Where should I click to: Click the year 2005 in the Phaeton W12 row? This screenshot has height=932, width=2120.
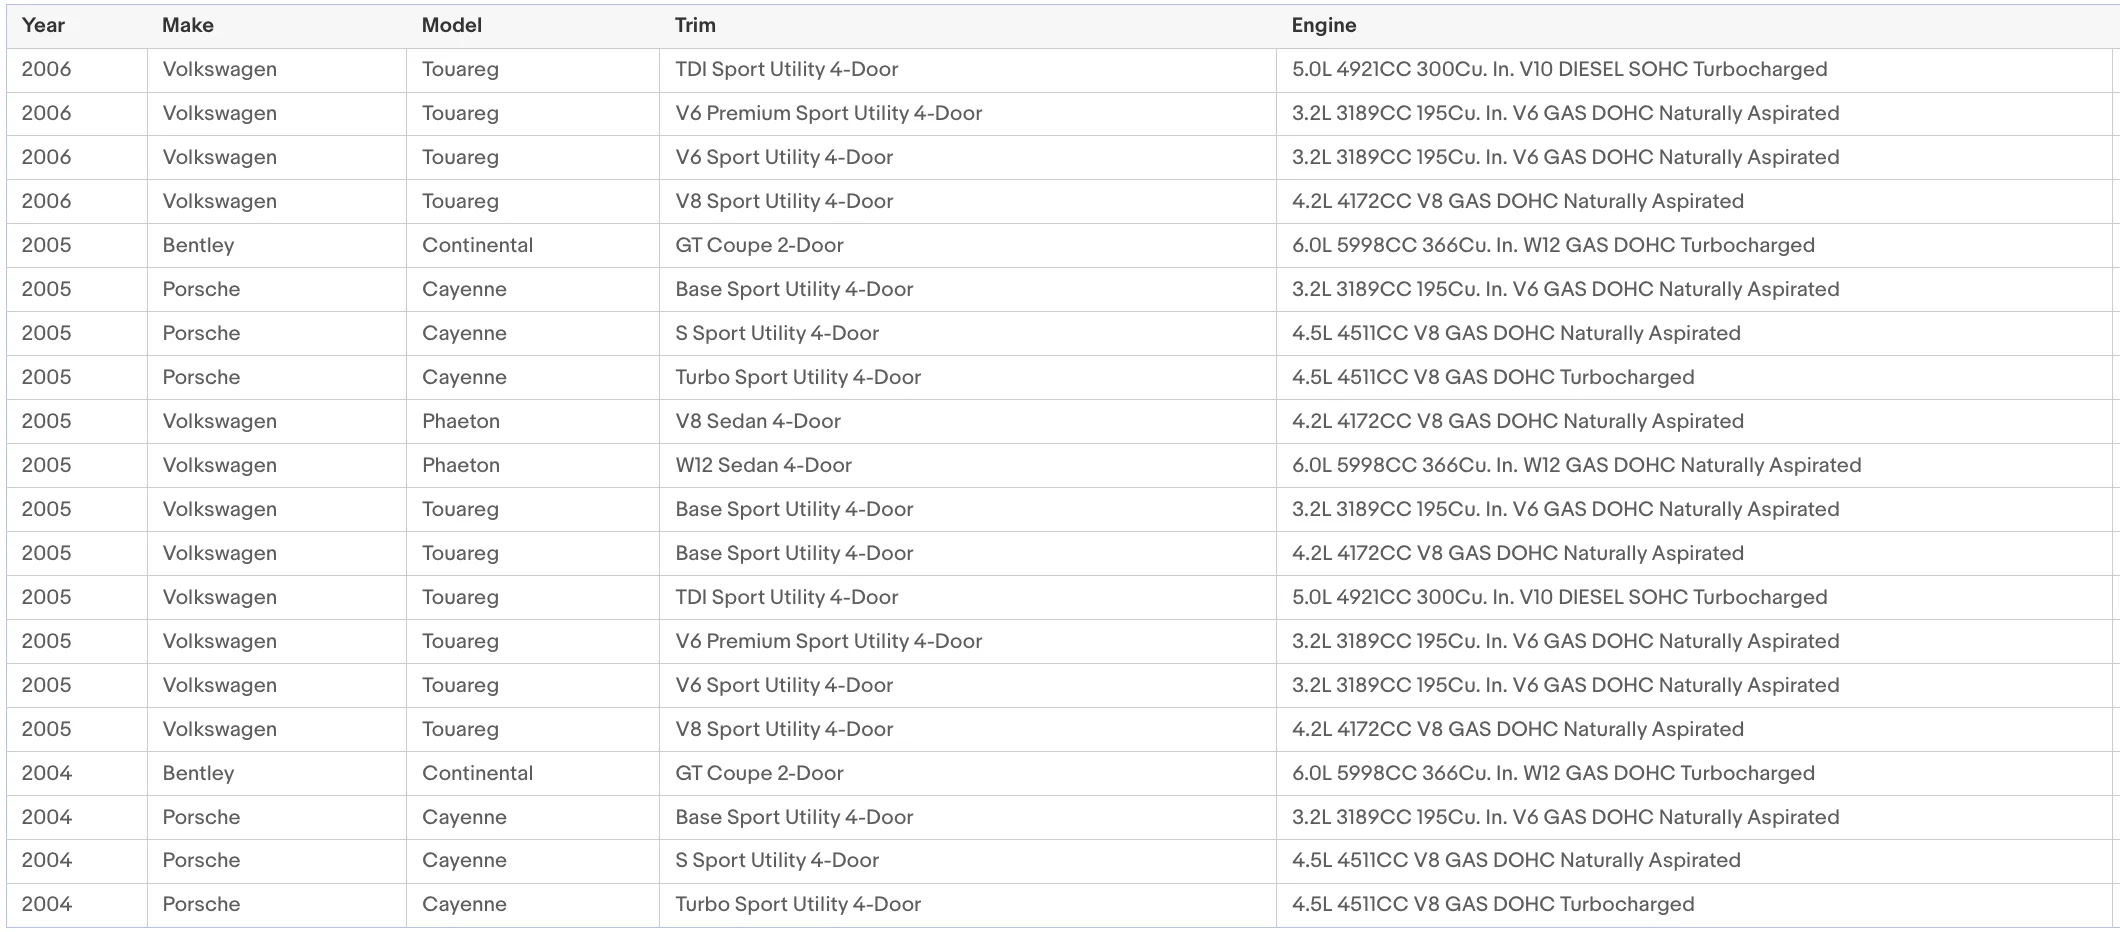46,465
